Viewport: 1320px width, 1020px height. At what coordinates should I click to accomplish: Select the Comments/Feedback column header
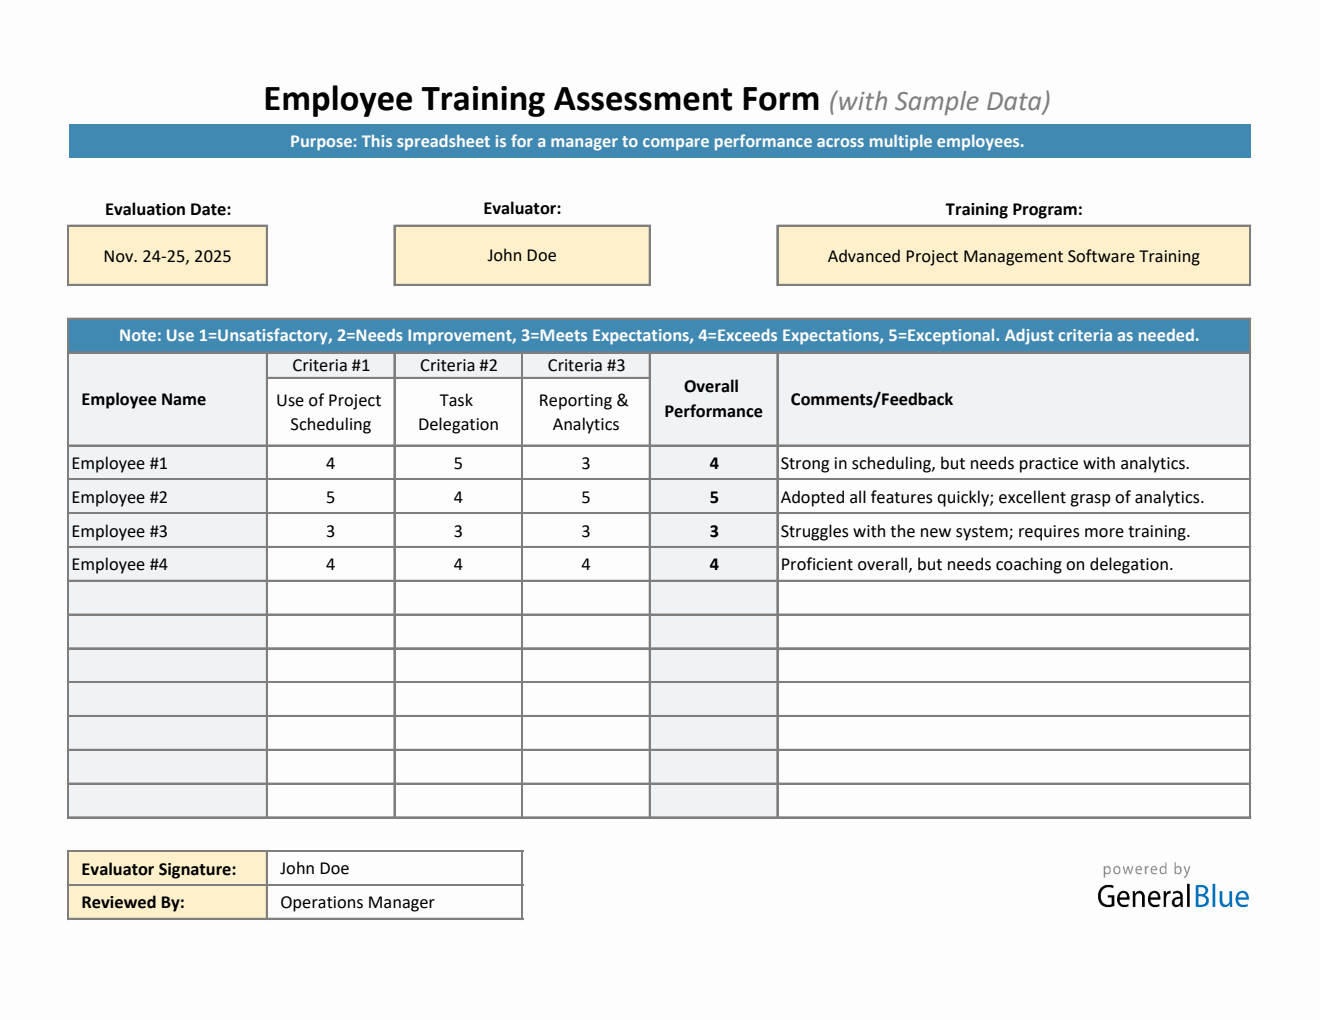point(871,398)
